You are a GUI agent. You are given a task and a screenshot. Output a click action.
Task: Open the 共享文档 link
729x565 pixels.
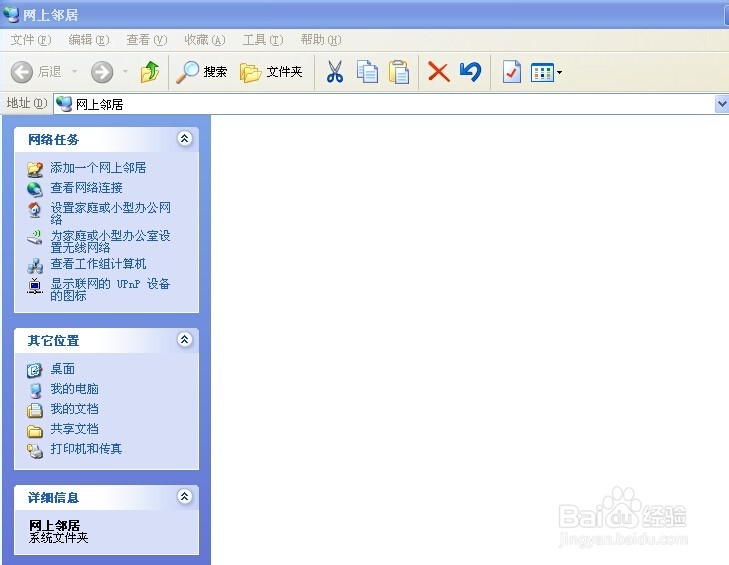74,429
